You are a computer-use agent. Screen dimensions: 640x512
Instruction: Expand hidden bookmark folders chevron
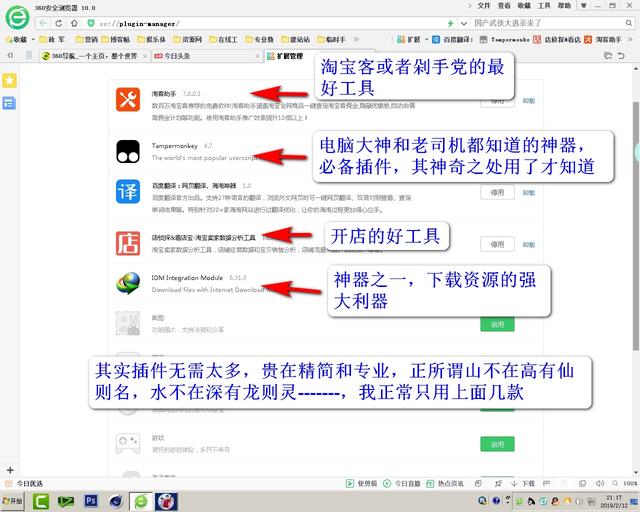(x=356, y=39)
